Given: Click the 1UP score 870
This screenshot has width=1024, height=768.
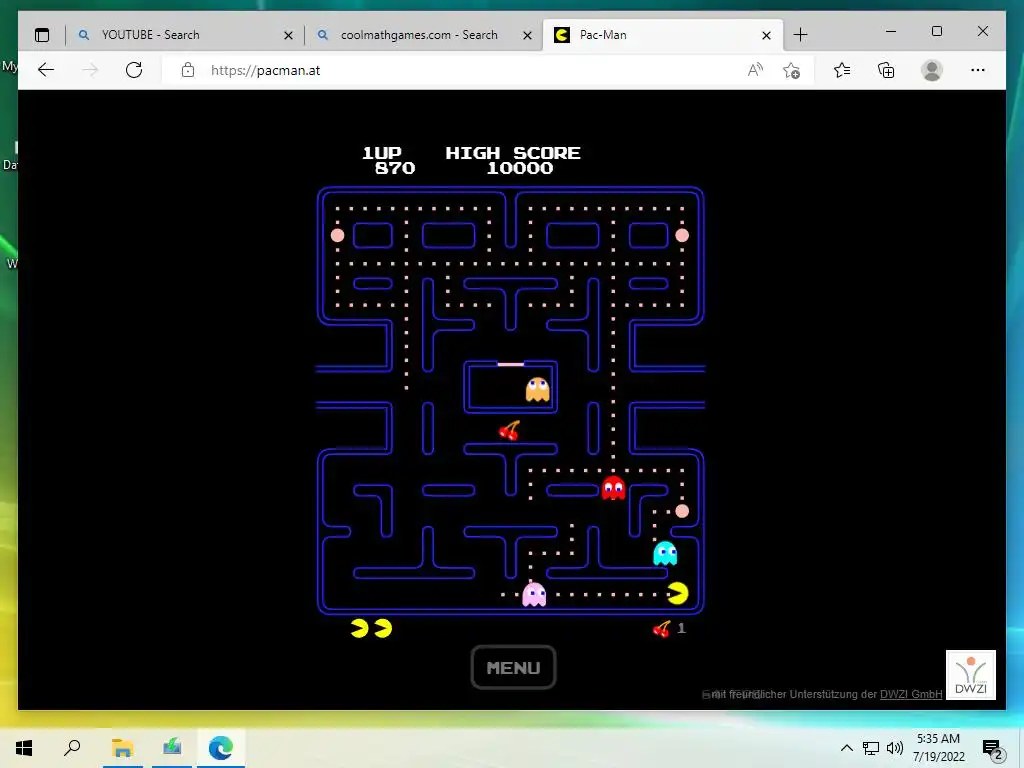Looking at the screenshot, I should pos(395,168).
